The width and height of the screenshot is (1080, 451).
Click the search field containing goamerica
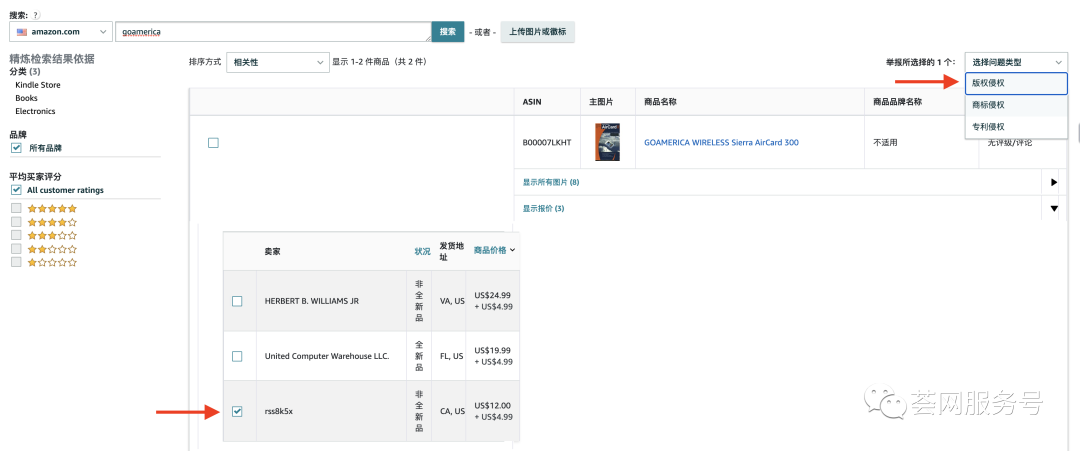pos(273,32)
